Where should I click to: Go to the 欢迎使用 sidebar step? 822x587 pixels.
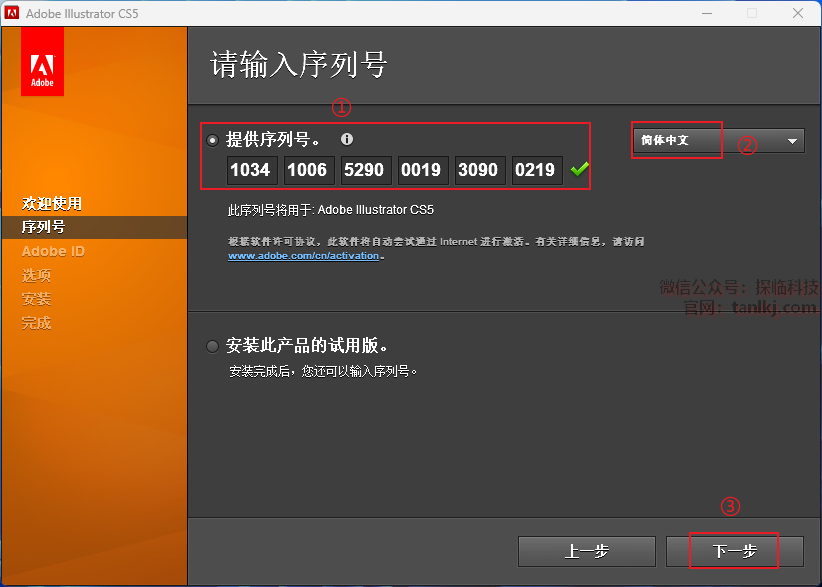pos(52,203)
